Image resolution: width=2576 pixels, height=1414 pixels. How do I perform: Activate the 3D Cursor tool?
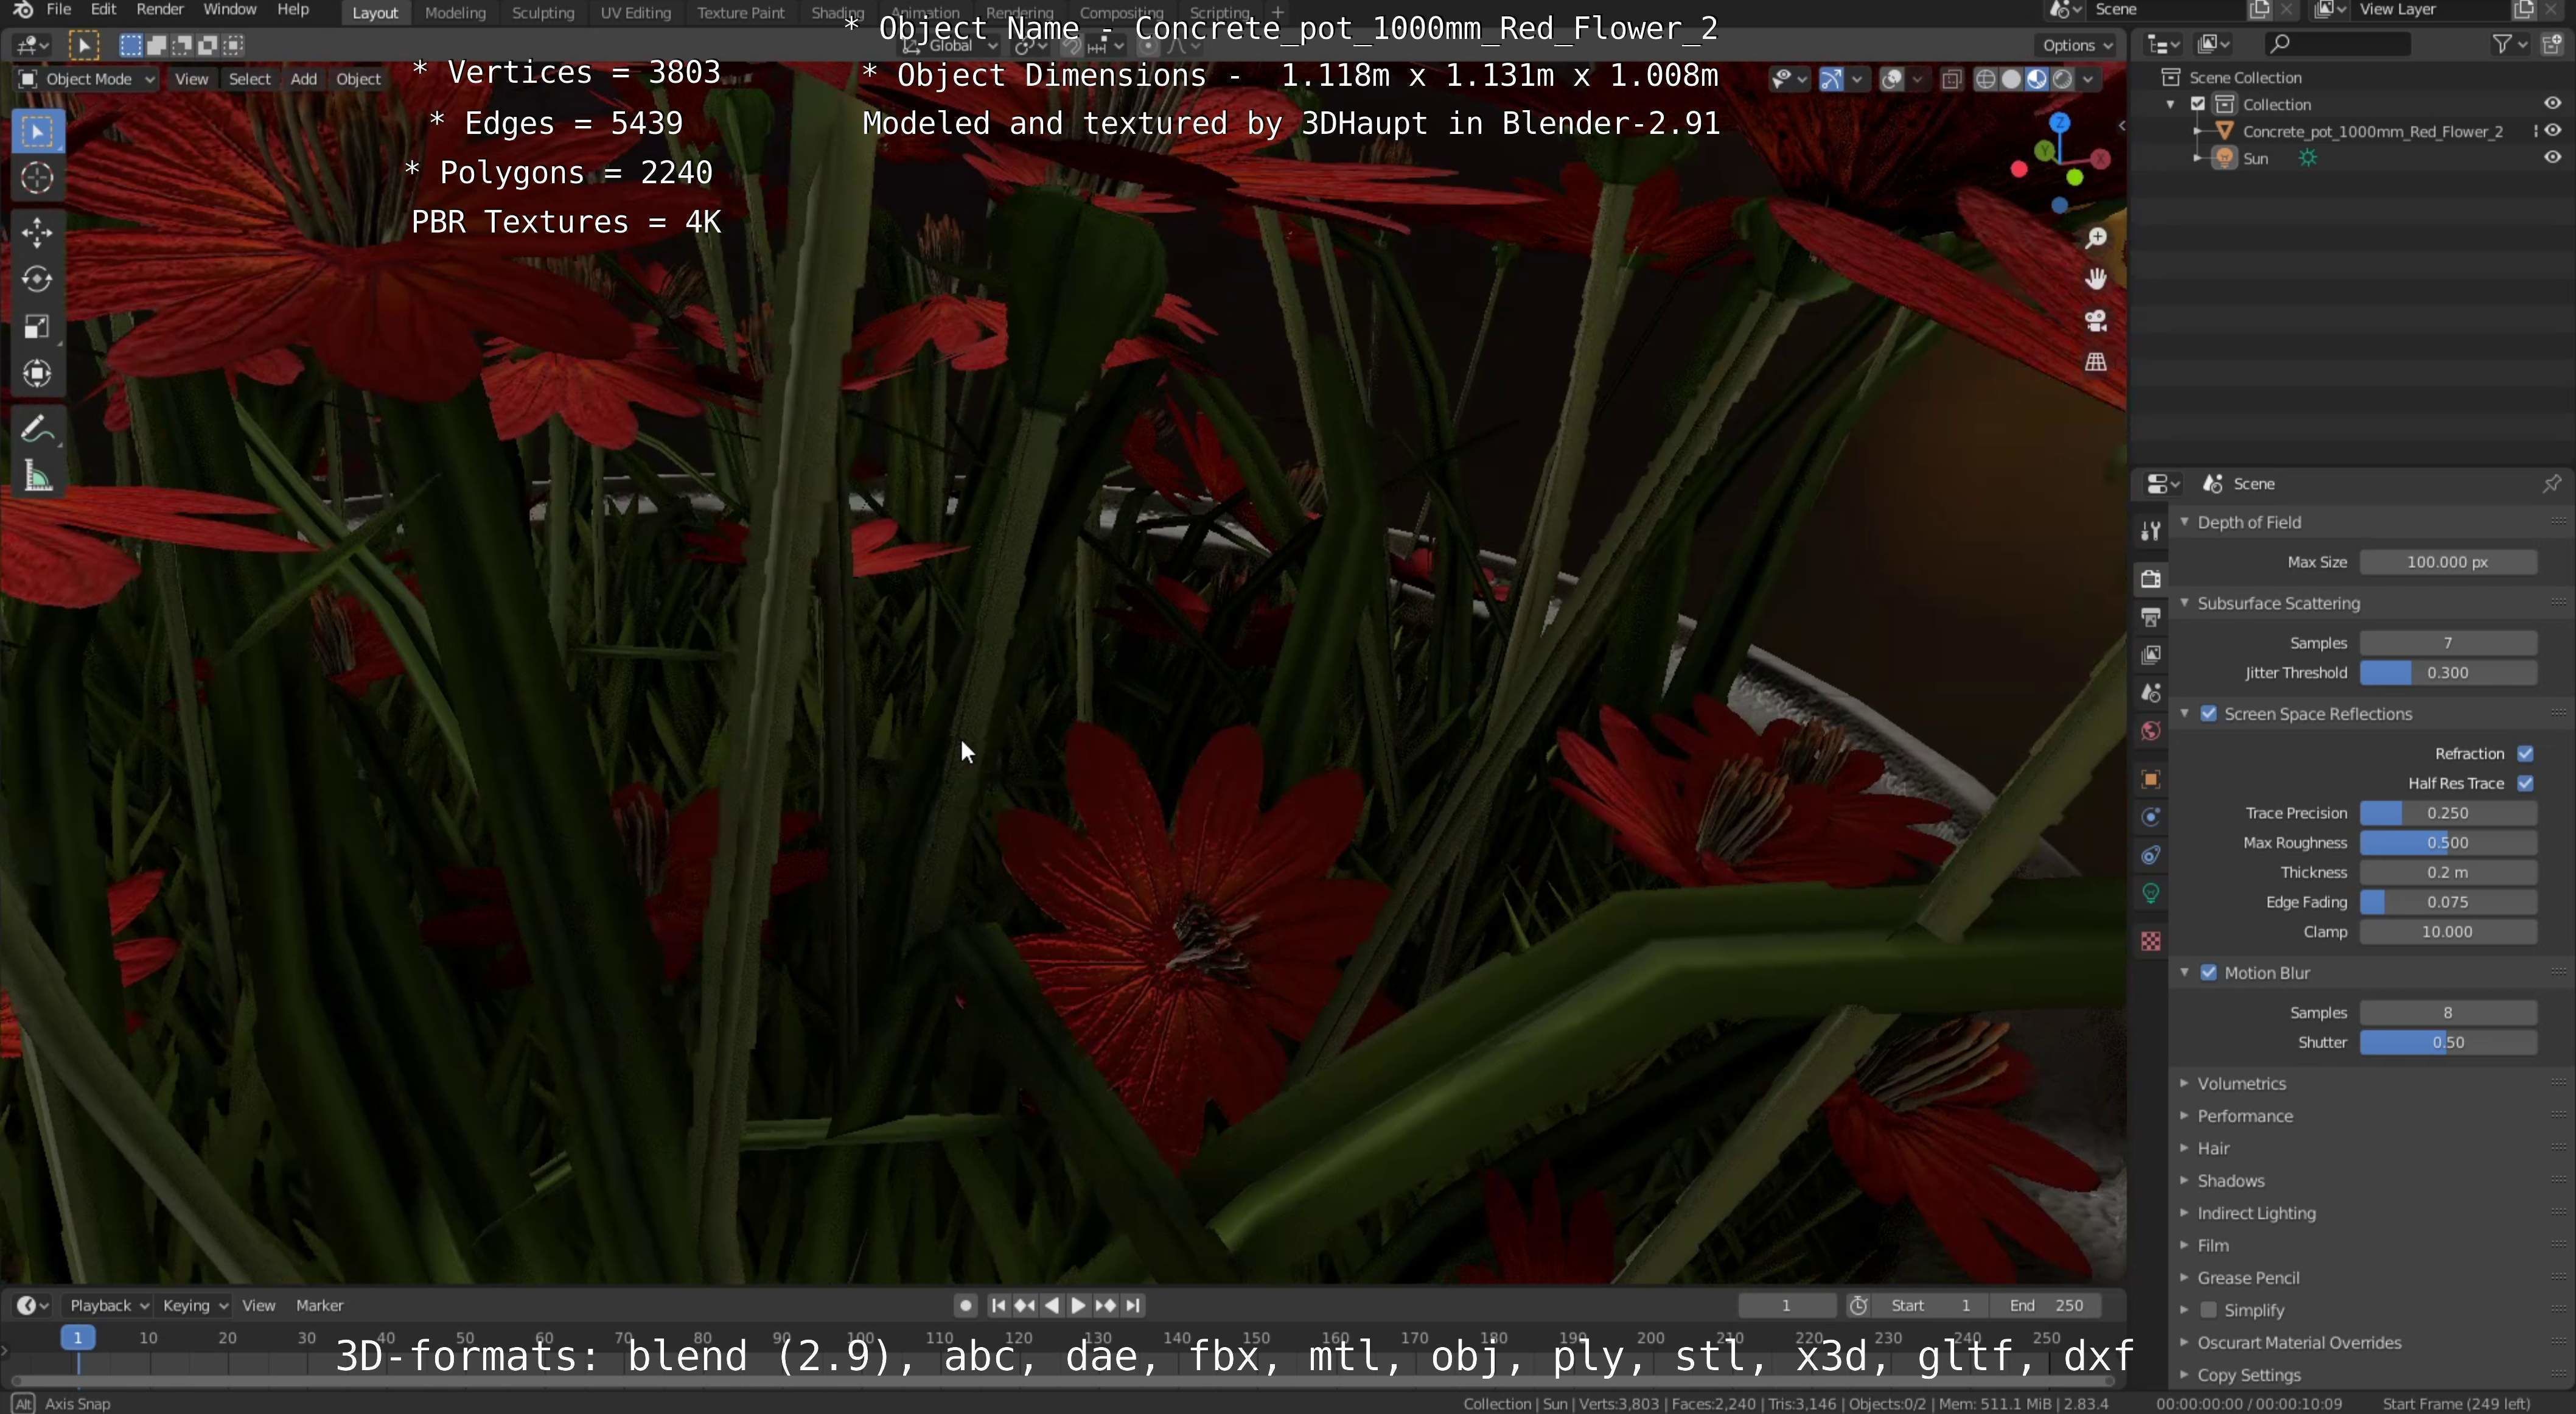pyautogui.click(x=38, y=178)
